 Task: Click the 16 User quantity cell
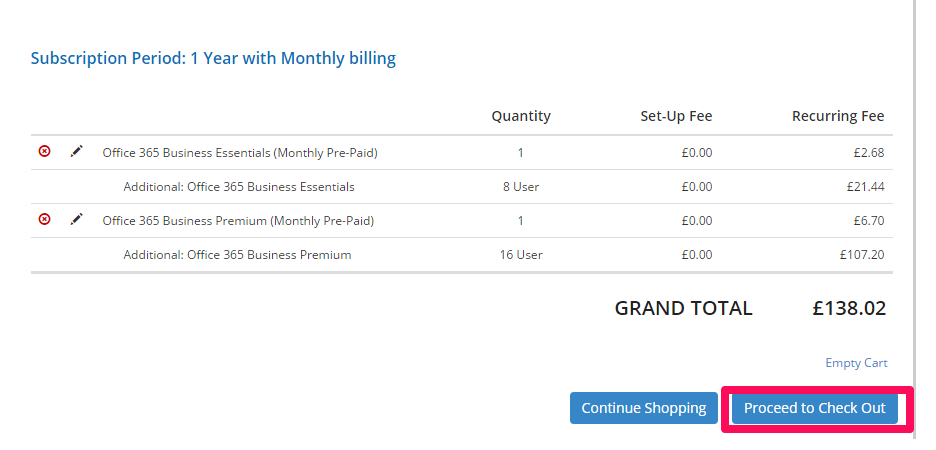pos(521,255)
